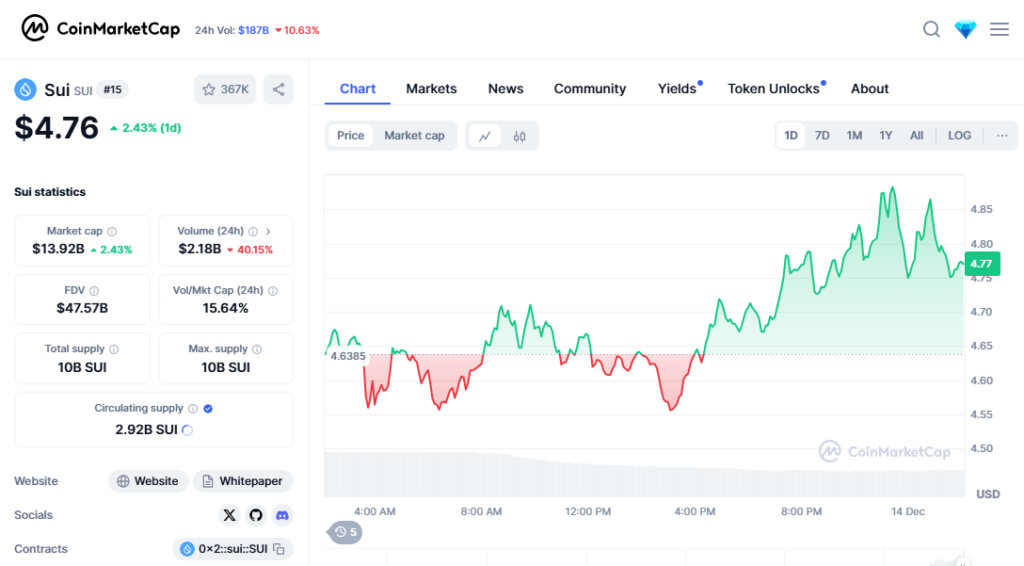Click the 15.64% Vol/Mkt Cap value
The height and width of the screenshot is (566, 1024).
click(225, 308)
